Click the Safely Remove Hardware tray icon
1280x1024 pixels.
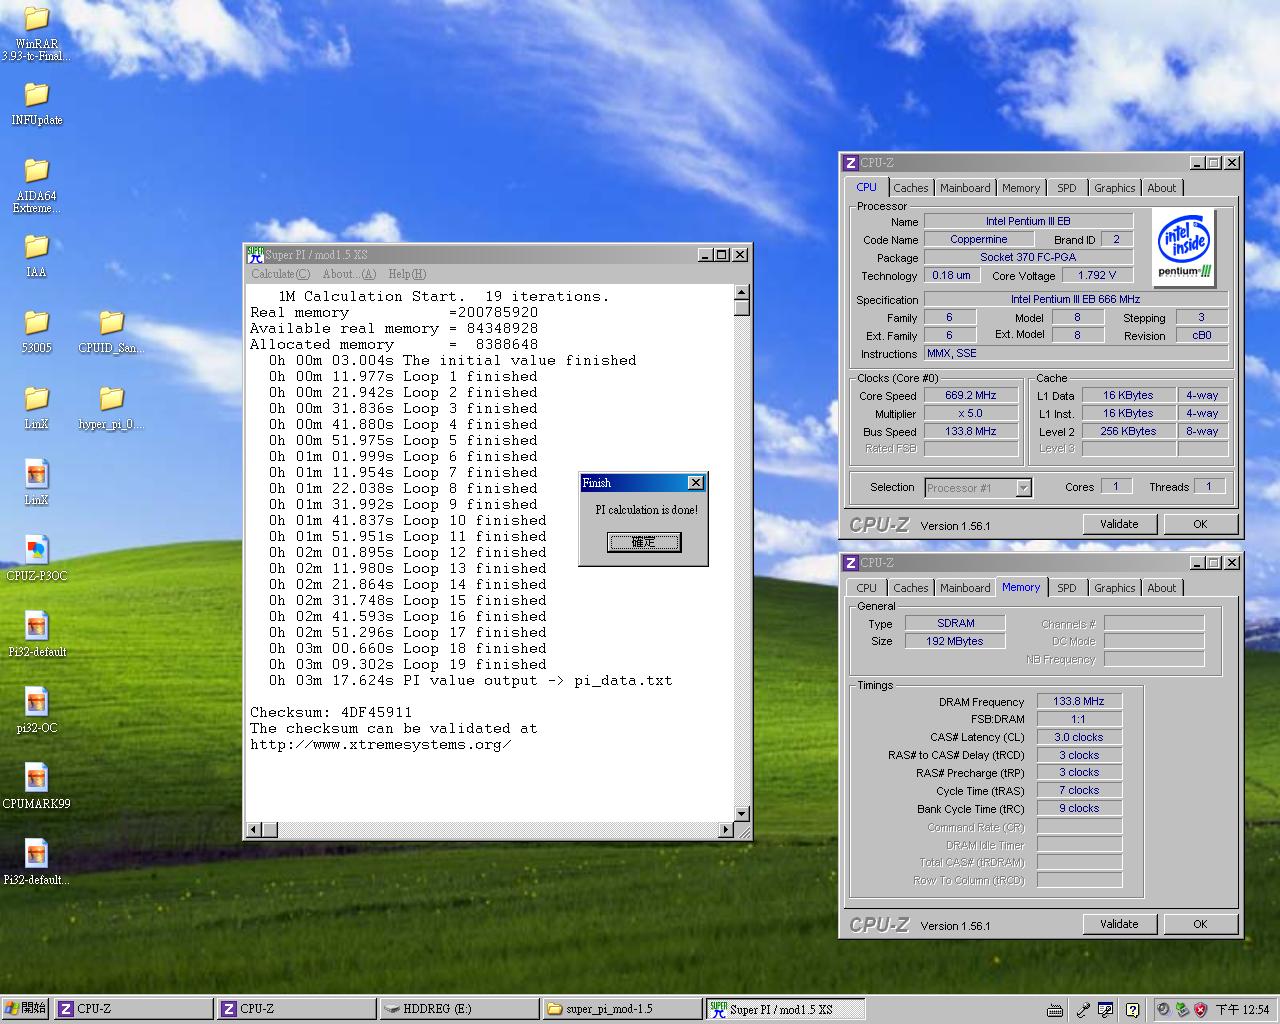(1182, 1010)
